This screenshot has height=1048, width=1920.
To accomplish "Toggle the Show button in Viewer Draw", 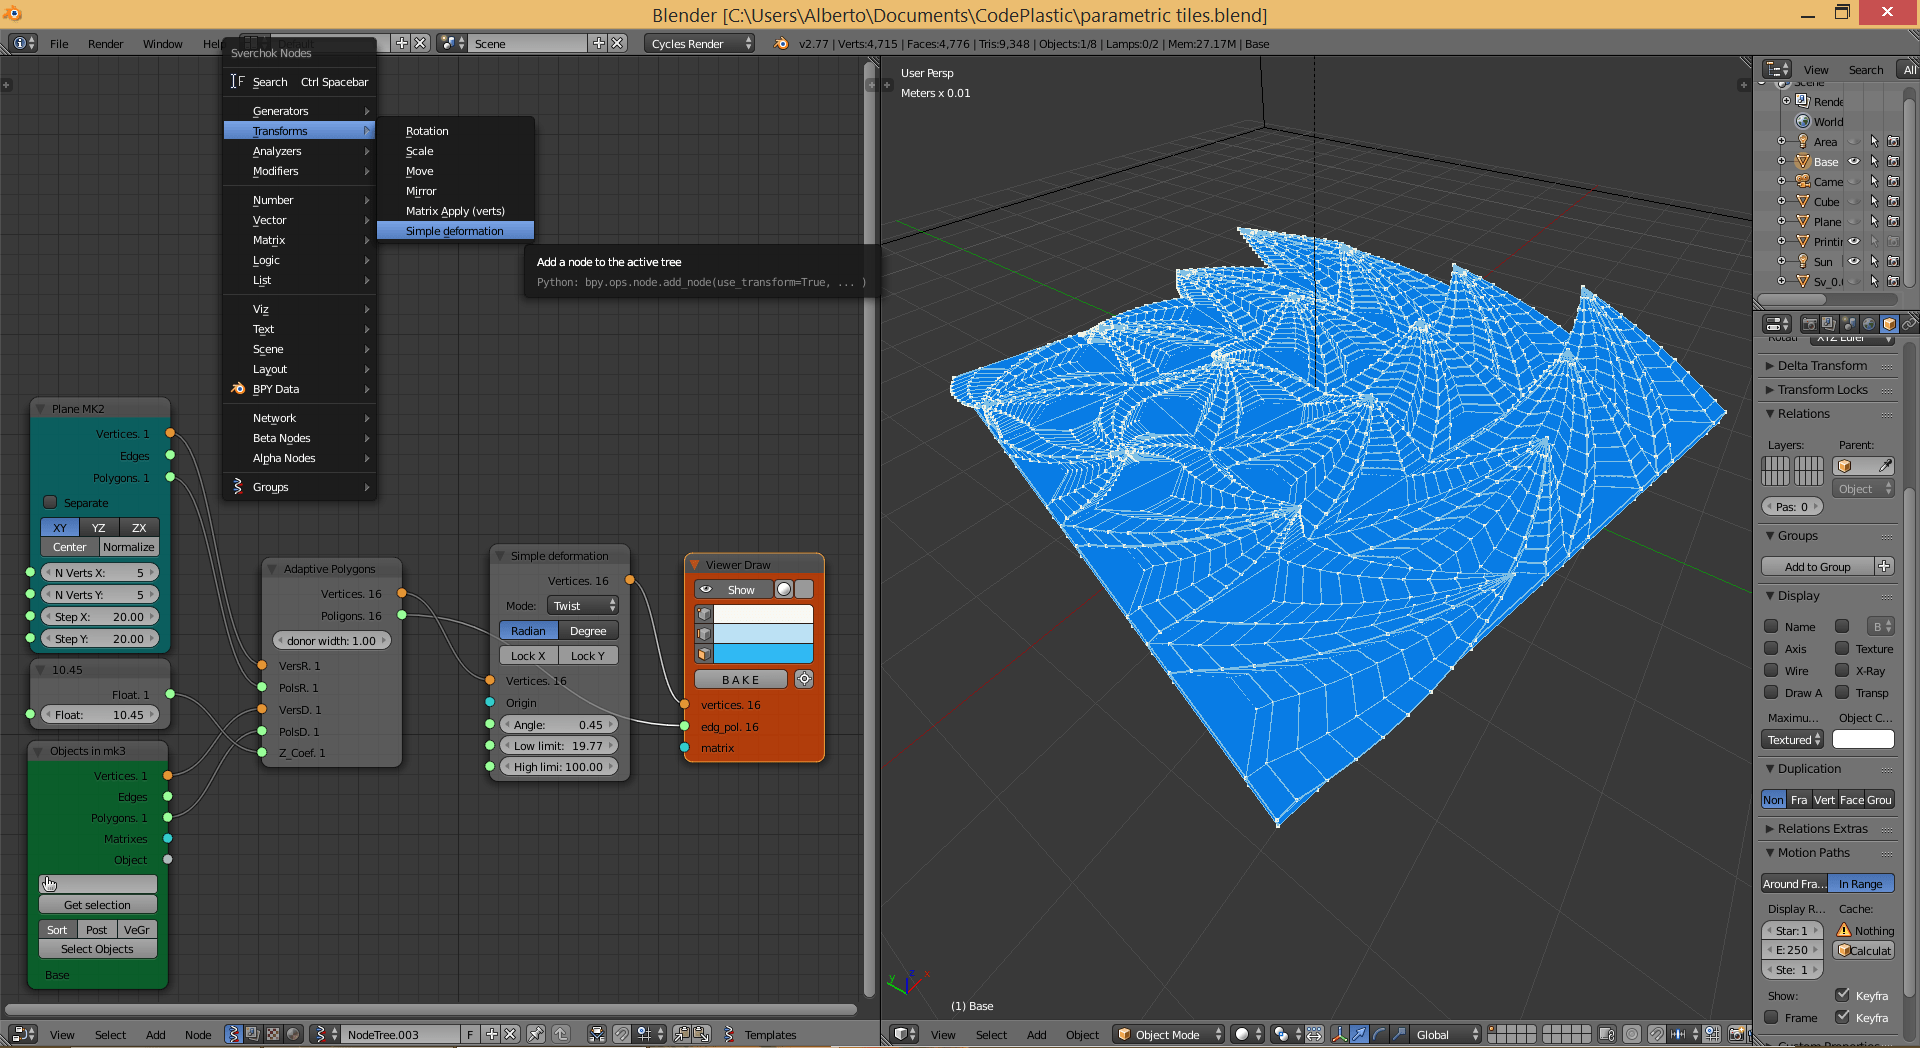I will coord(734,589).
